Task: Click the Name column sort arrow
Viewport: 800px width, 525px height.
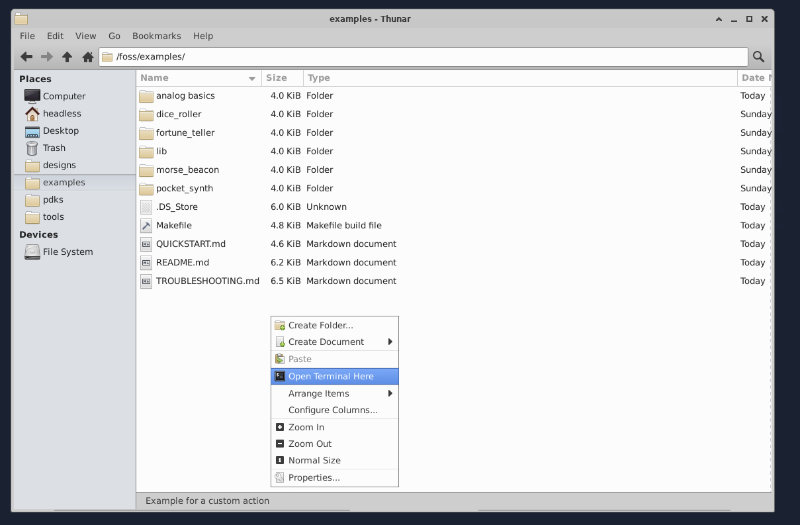Action: pyautogui.click(x=252, y=78)
